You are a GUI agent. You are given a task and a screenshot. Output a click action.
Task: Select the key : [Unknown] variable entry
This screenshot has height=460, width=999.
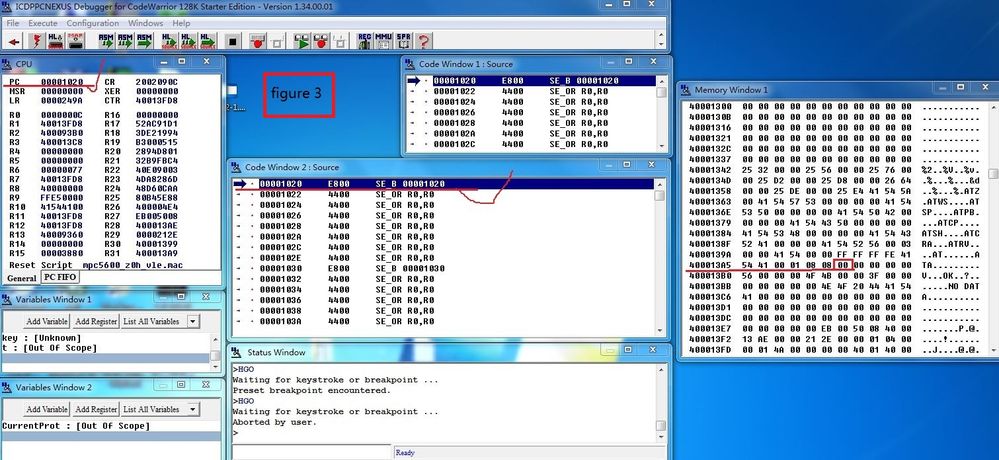point(42,338)
